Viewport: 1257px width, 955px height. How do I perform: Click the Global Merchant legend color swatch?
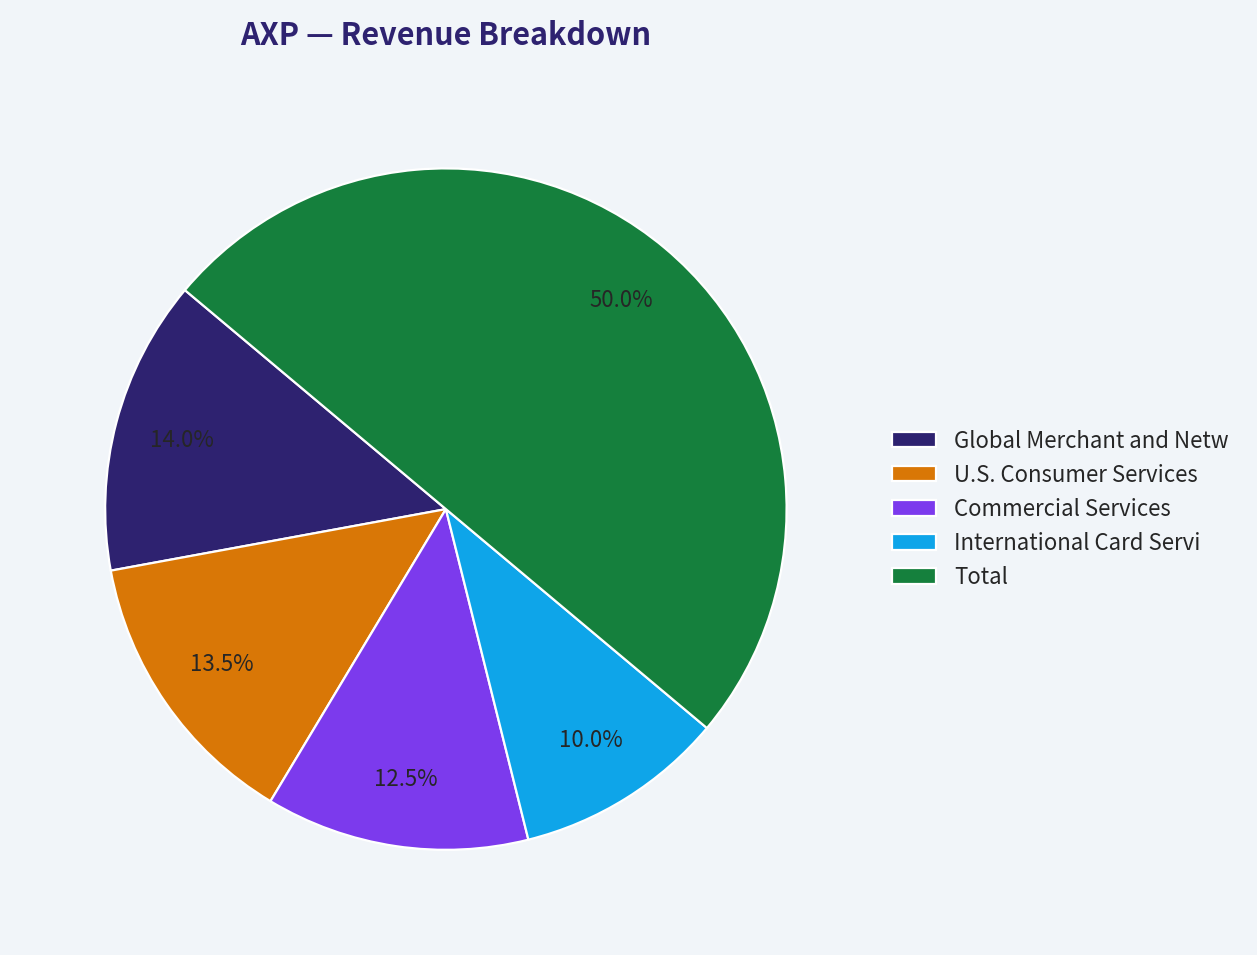click(x=914, y=439)
